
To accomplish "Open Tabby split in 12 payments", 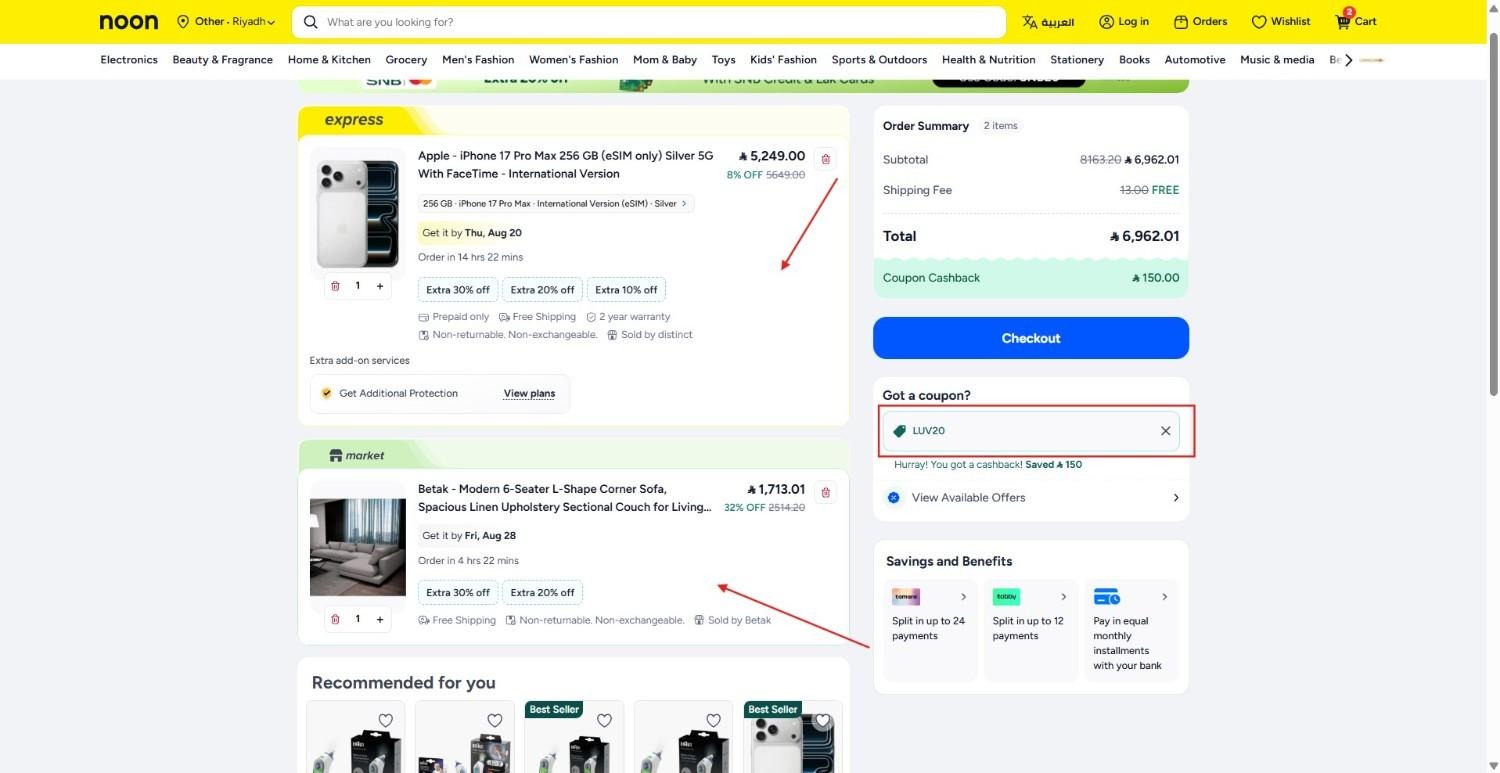I will coord(1031,630).
